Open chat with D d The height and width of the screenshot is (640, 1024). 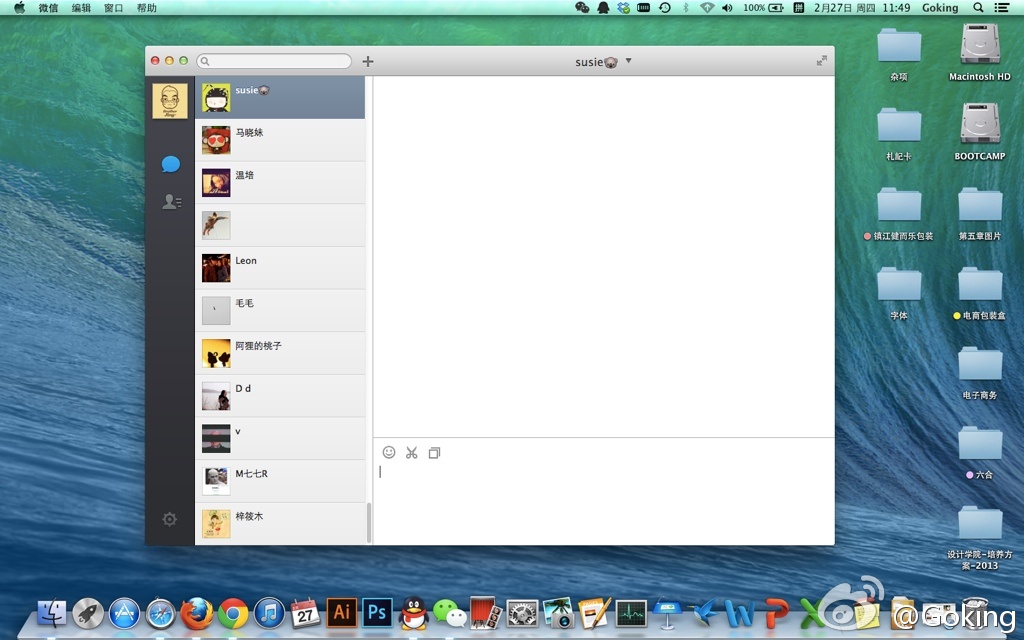[280, 396]
